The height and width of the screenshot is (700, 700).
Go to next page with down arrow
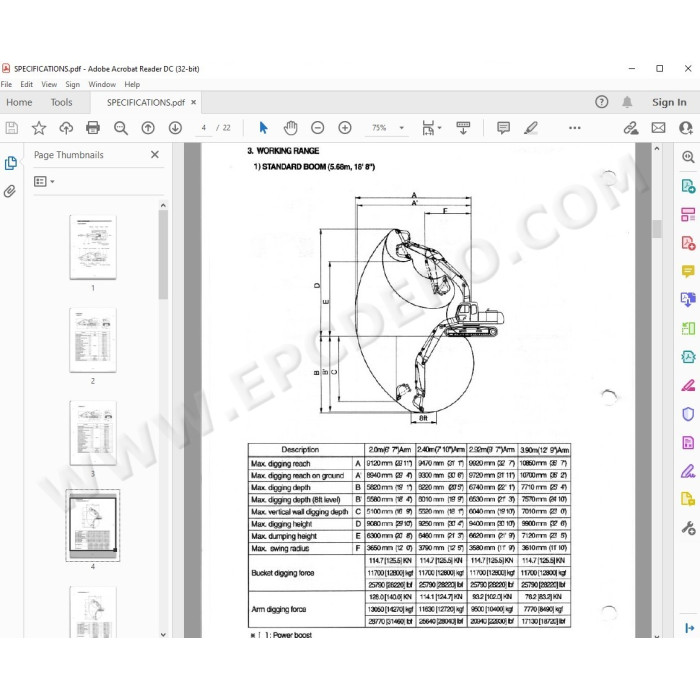(x=175, y=128)
